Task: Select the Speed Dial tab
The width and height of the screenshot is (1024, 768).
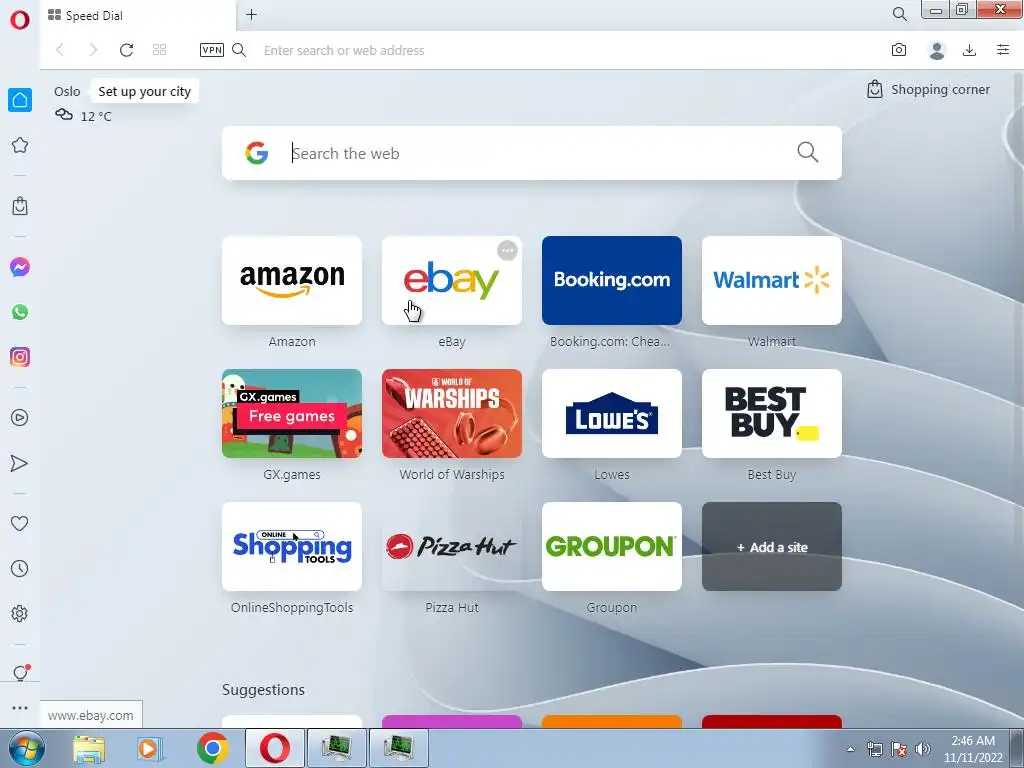Action: (137, 15)
